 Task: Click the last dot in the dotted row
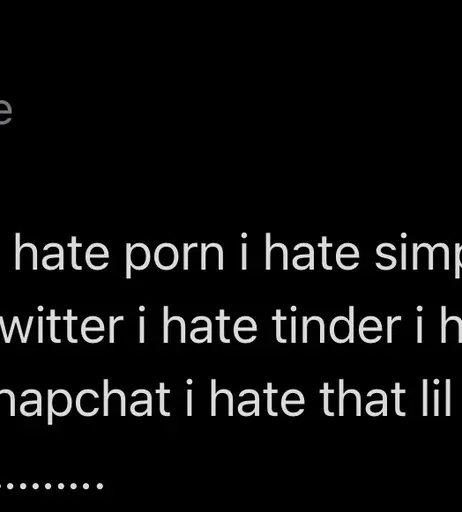coord(100,486)
